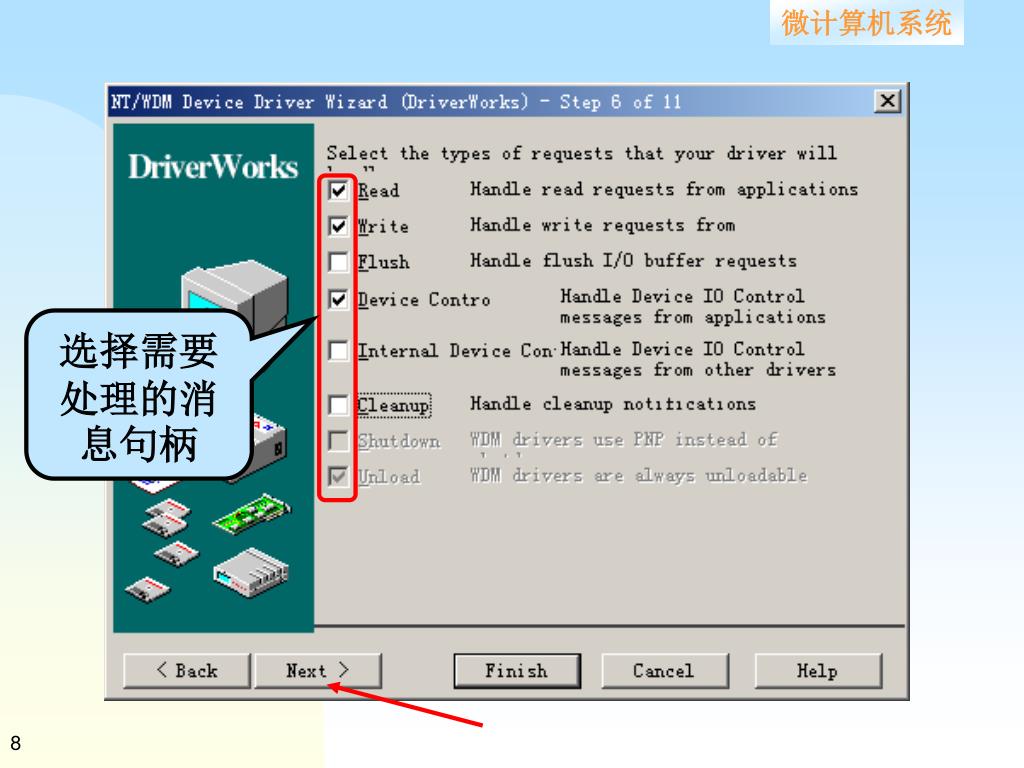Screen dimensions: 1024x768
Task: Click the computer monitor illustration
Action: coord(235,289)
